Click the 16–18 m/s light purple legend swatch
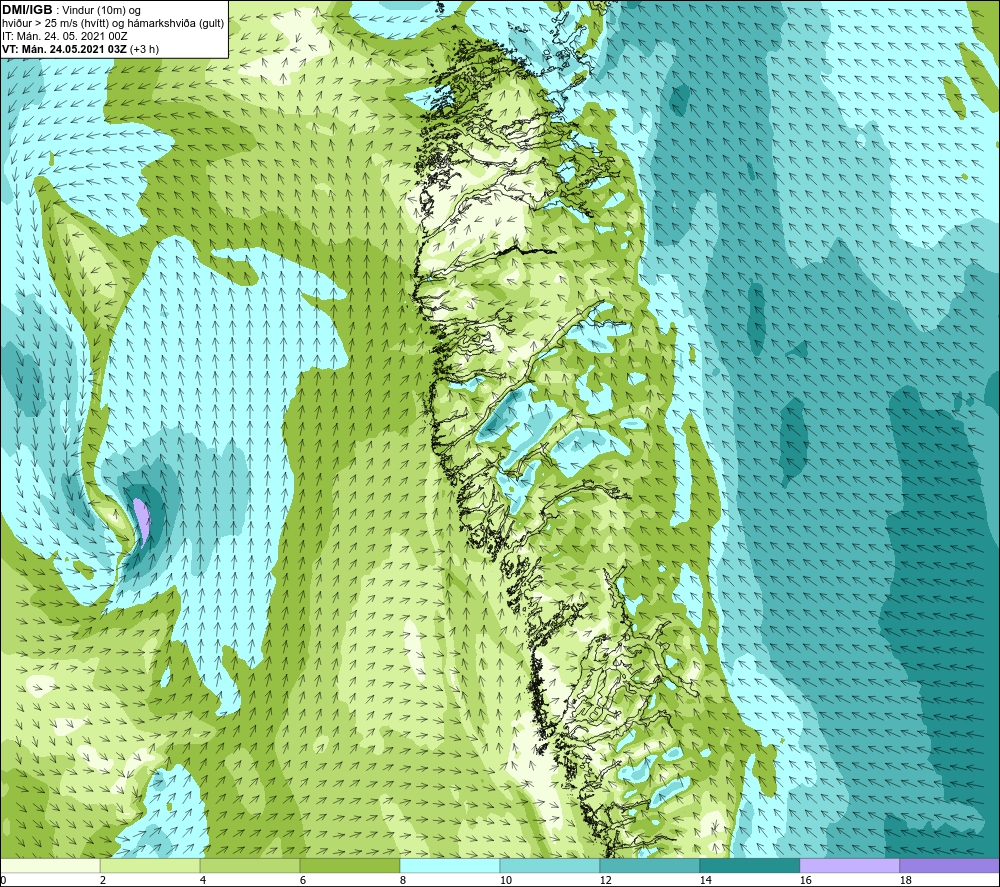Screen dimensions: 1000x887 [x=849, y=866]
